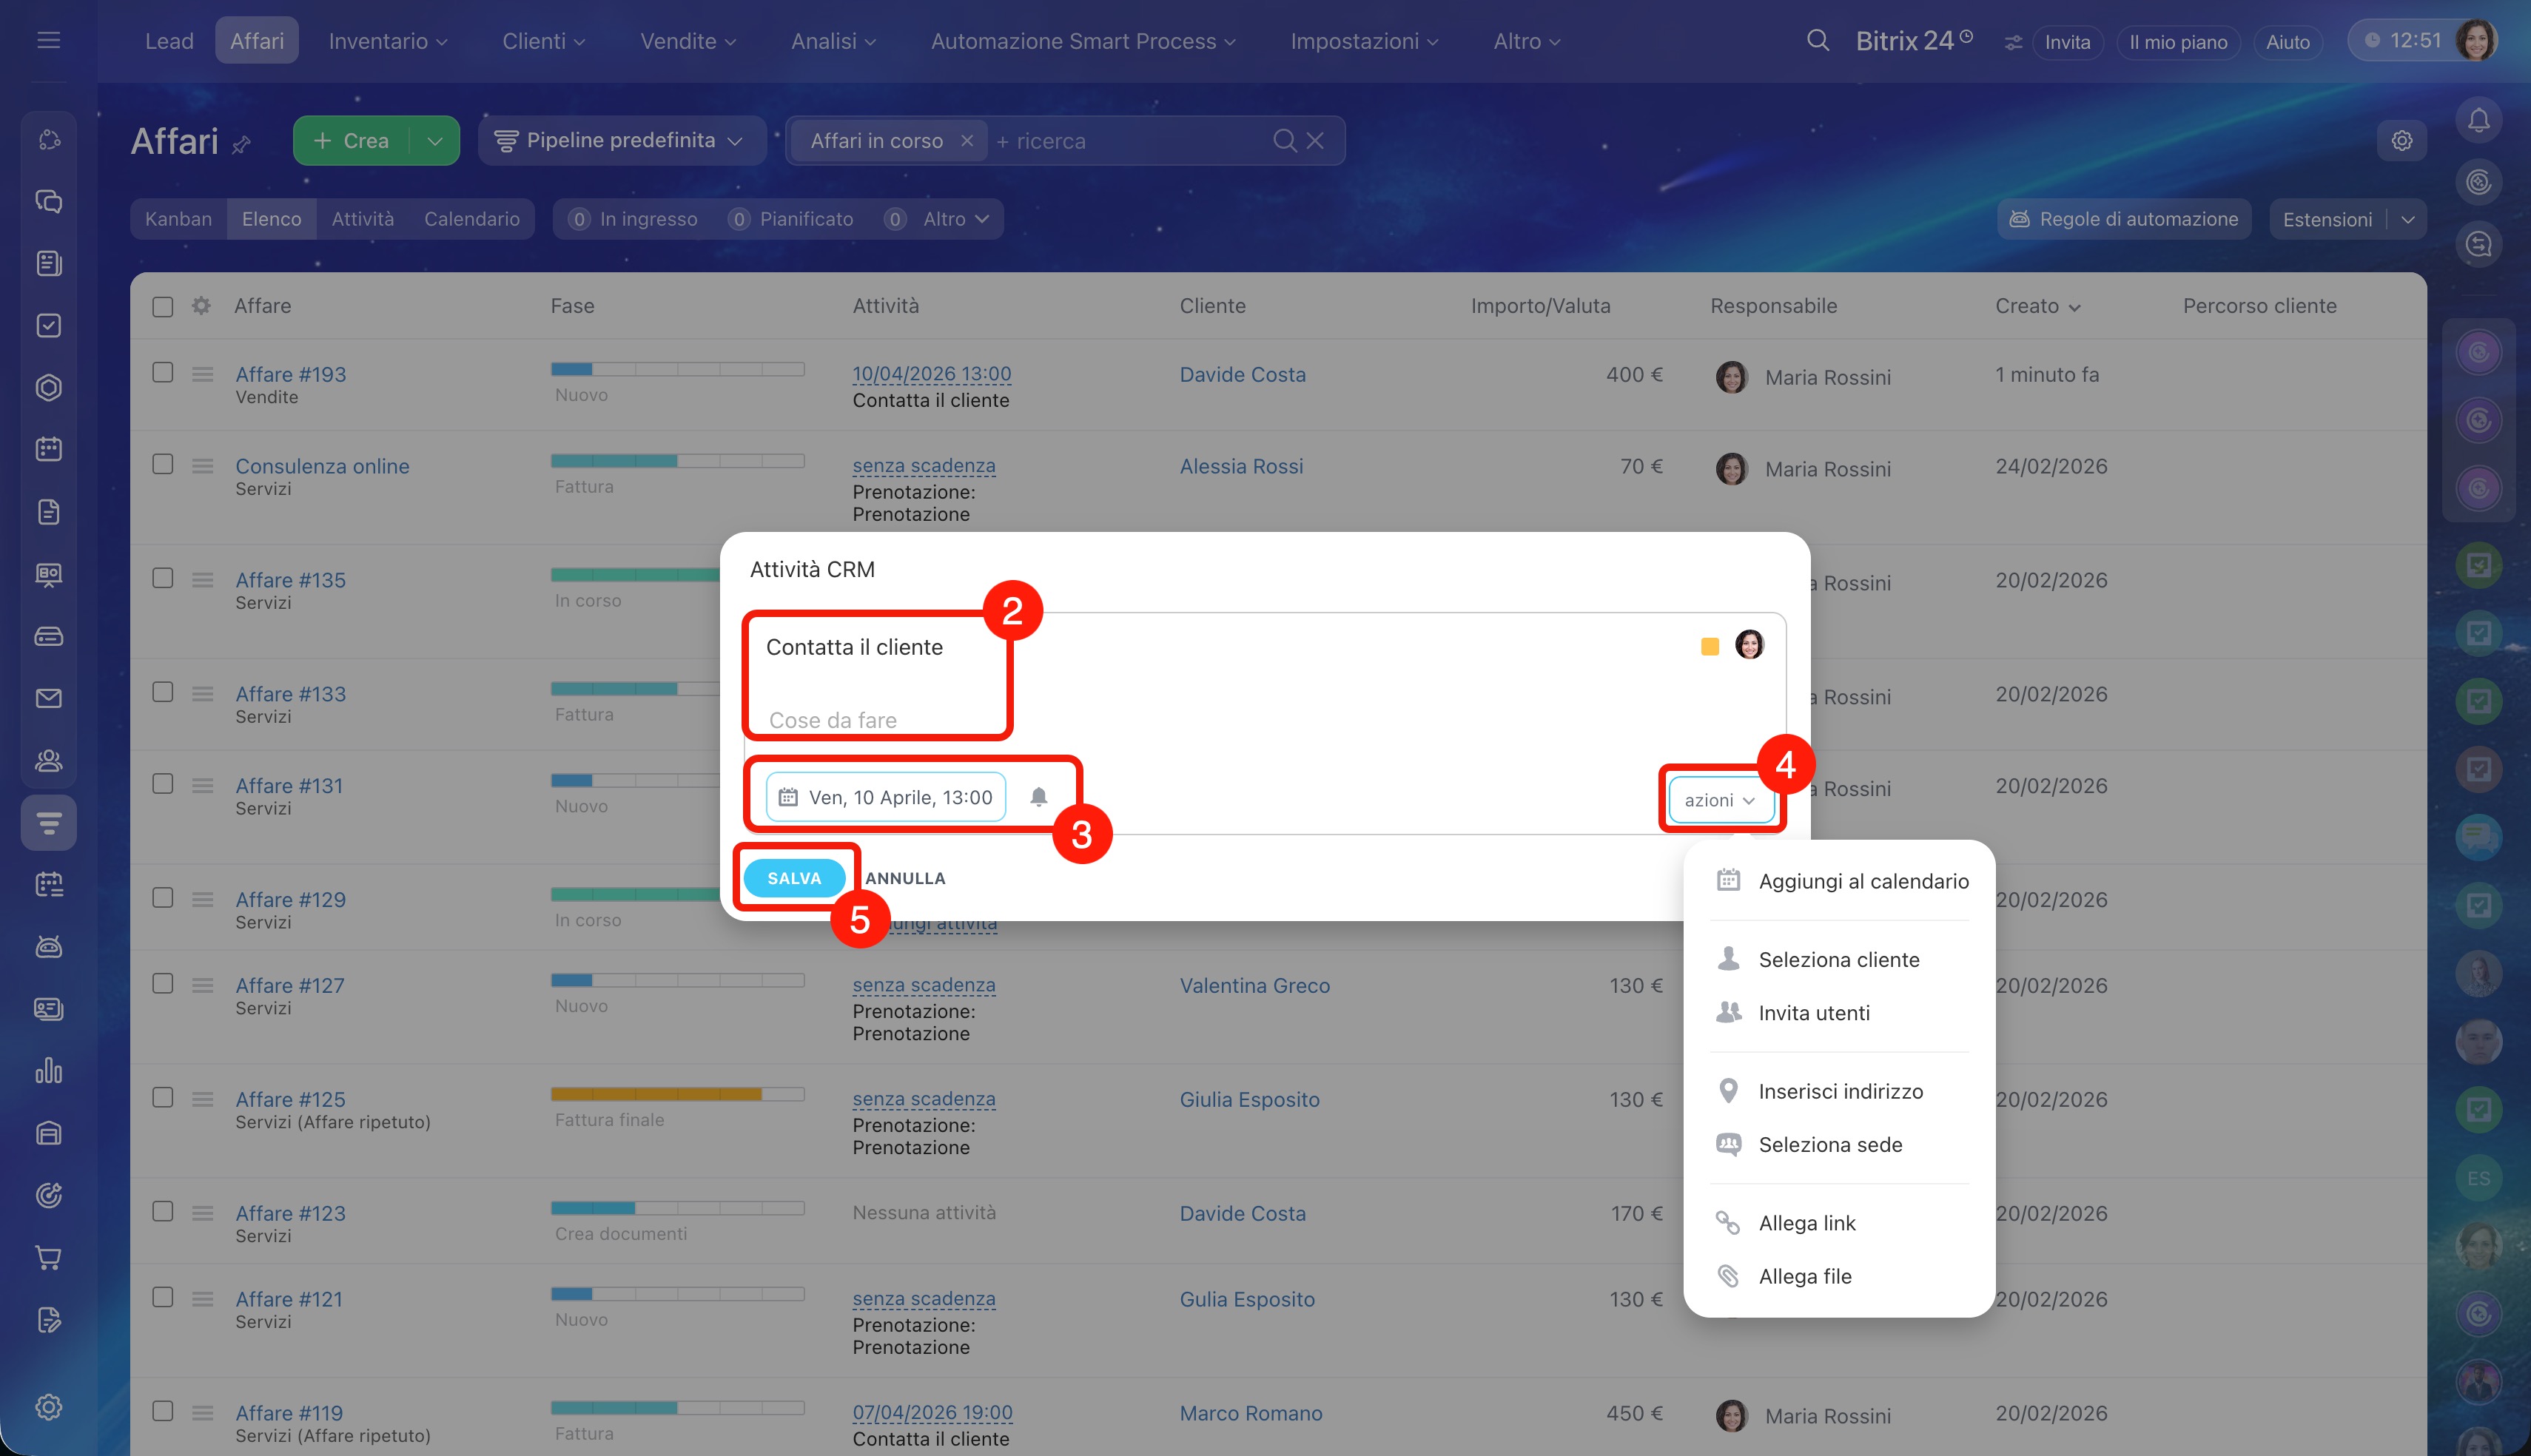2531x1456 pixels.
Task: Click the pin icon next to Affari title
Action: pyautogui.click(x=241, y=145)
